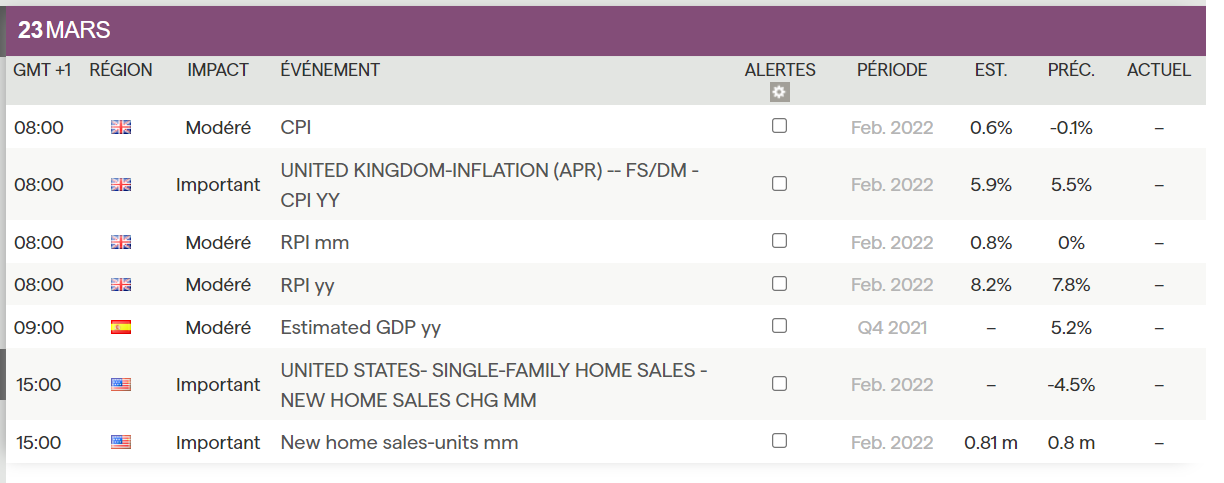Open the Estimated GDP yy event

coord(360,328)
